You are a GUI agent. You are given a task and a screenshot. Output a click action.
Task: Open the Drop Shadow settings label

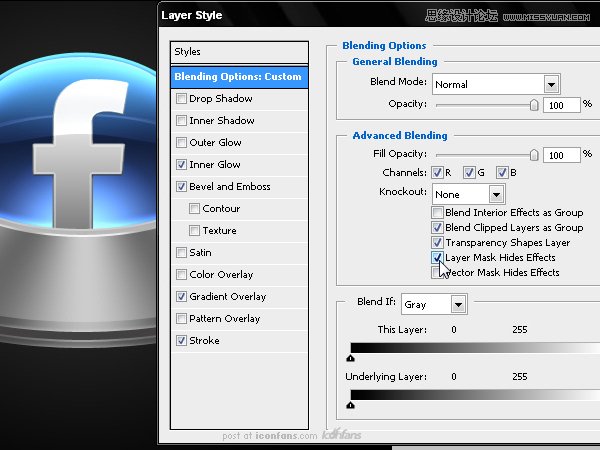[x=221, y=99]
